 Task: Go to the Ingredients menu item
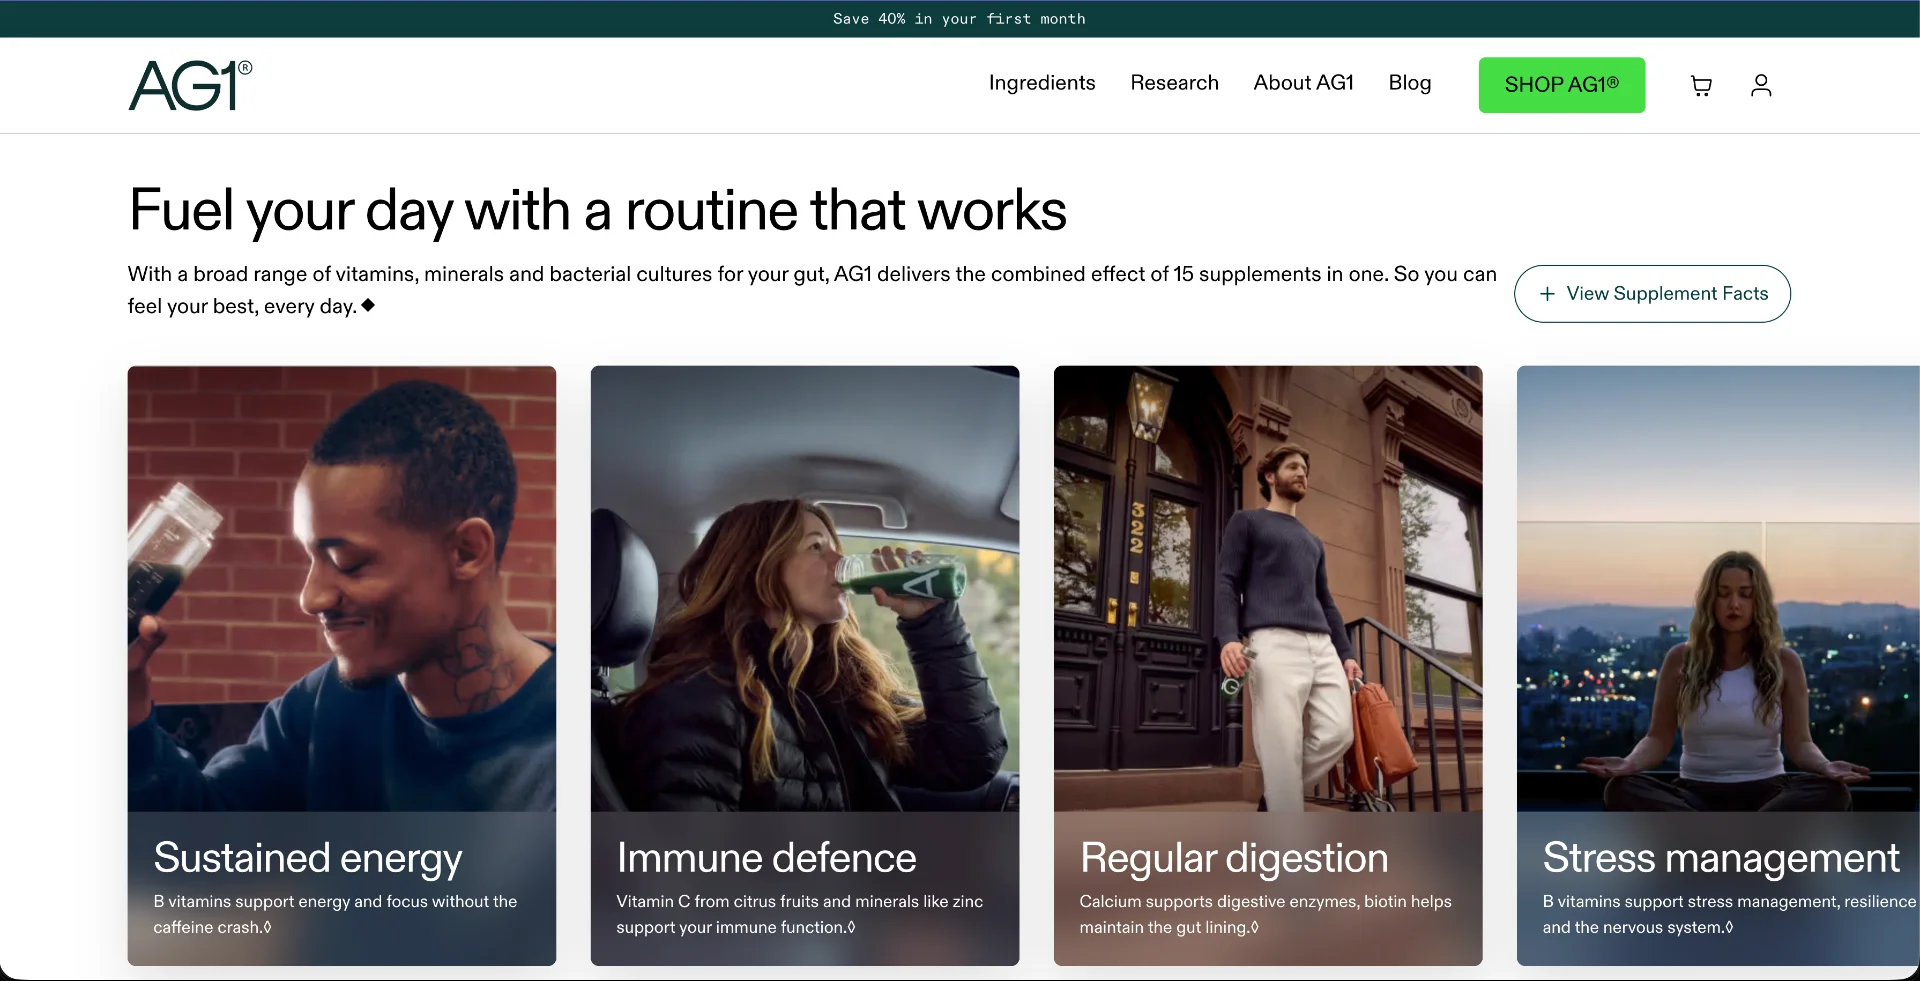click(1042, 83)
